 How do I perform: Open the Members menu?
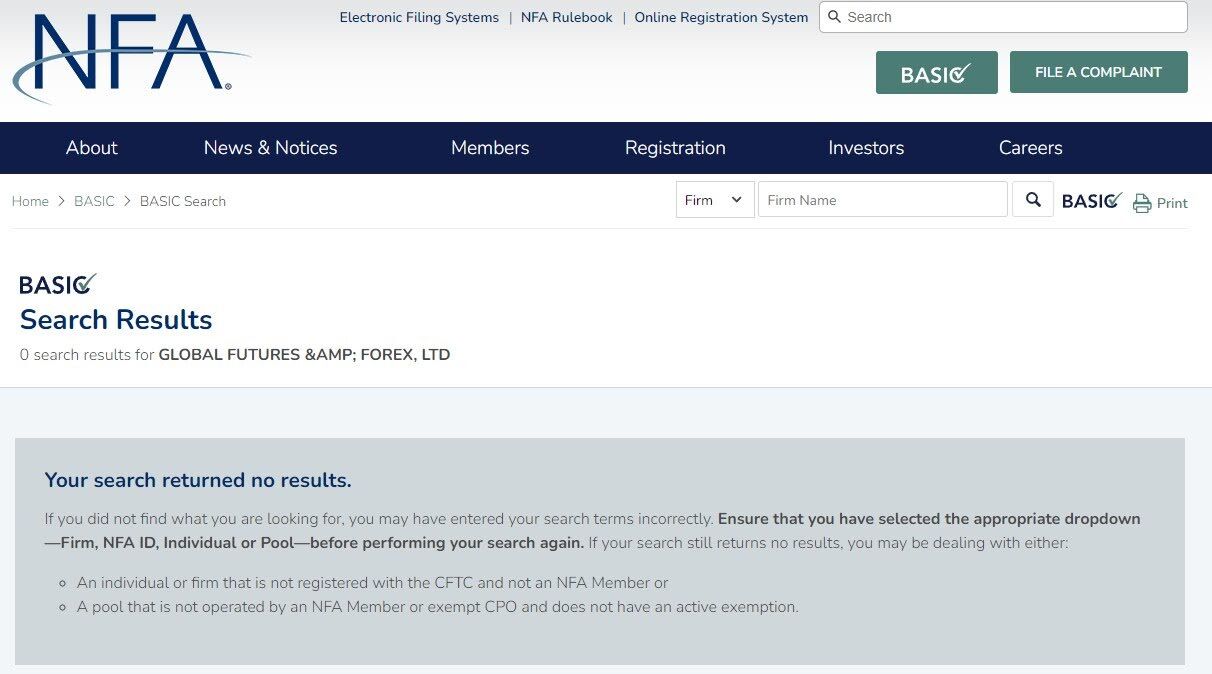pos(490,148)
